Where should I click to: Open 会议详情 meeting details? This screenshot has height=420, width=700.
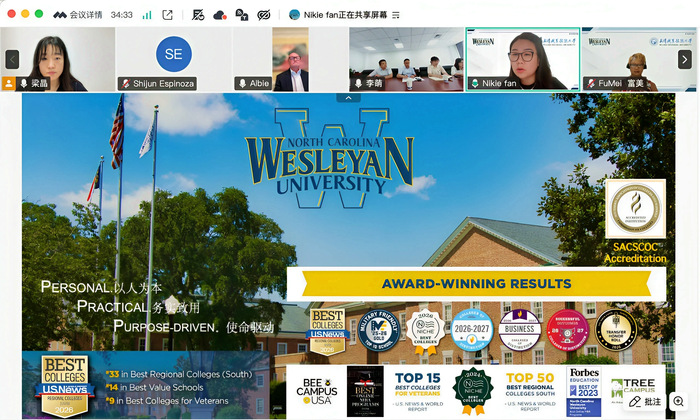pos(78,15)
